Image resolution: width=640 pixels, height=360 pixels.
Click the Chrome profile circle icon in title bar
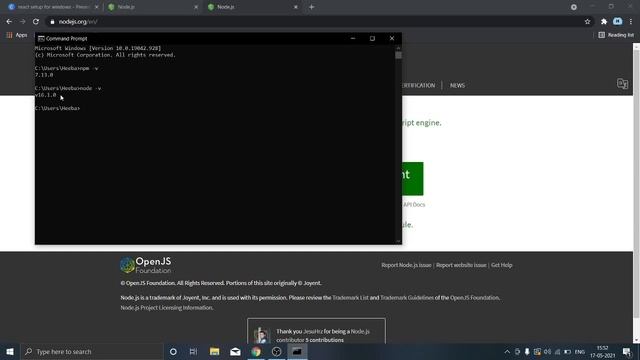pos(573,7)
